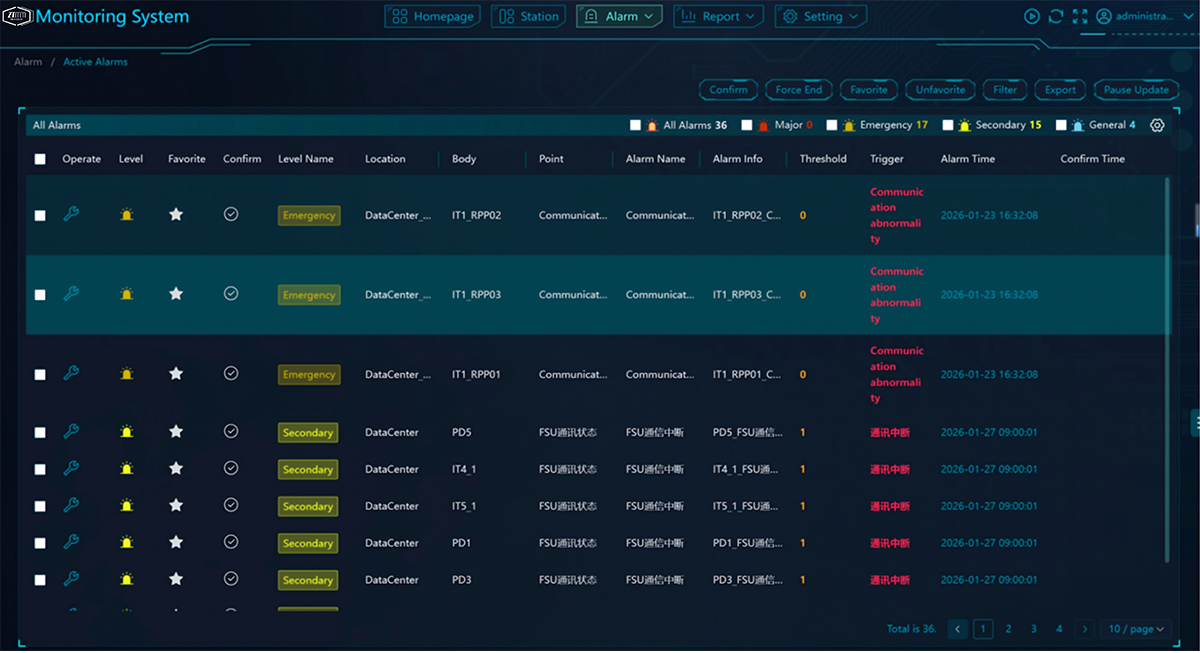1200x653 pixels.
Task: Open the 10 / page size dropdown
Action: pos(1137,629)
